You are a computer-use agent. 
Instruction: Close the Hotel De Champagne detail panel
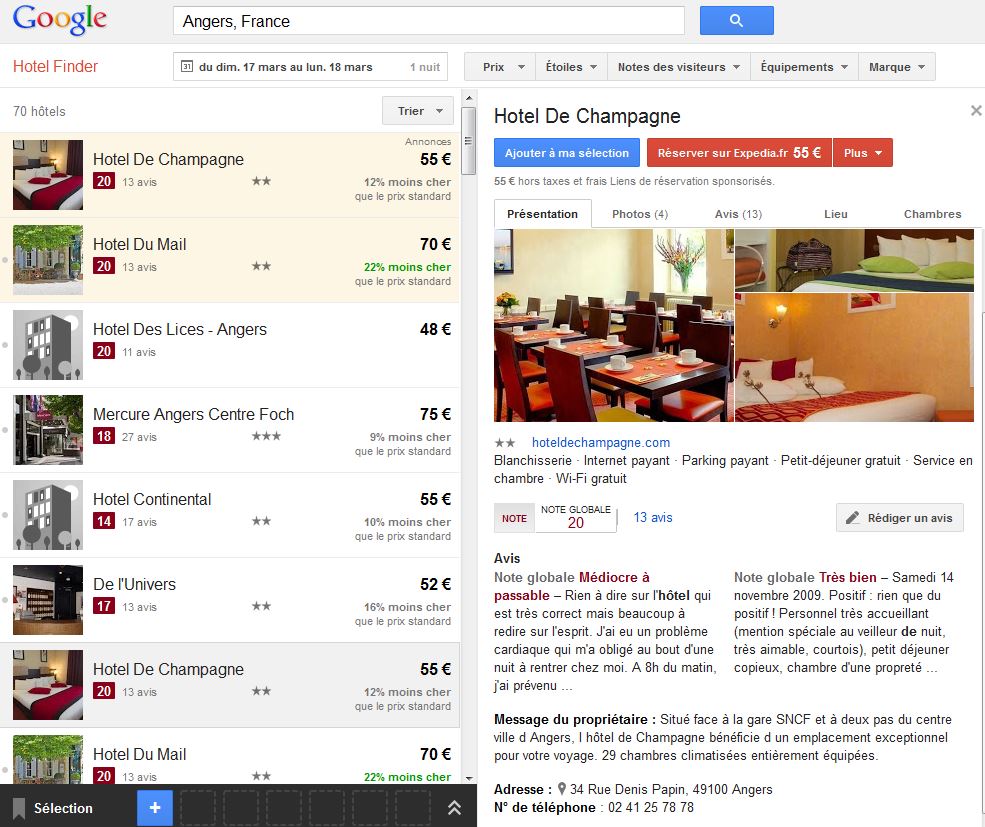pyautogui.click(x=976, y=111)
